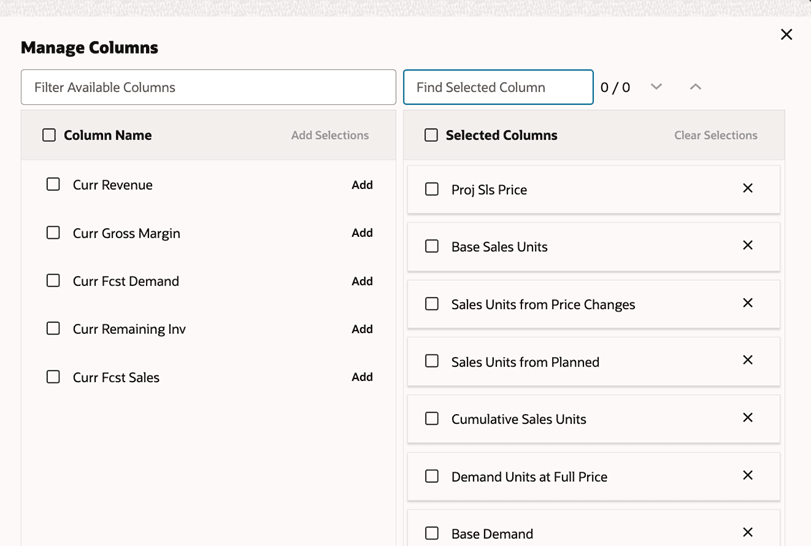
Task: Tick the Curr Gross Margin checkbox
Action: (x=53, y=233)
